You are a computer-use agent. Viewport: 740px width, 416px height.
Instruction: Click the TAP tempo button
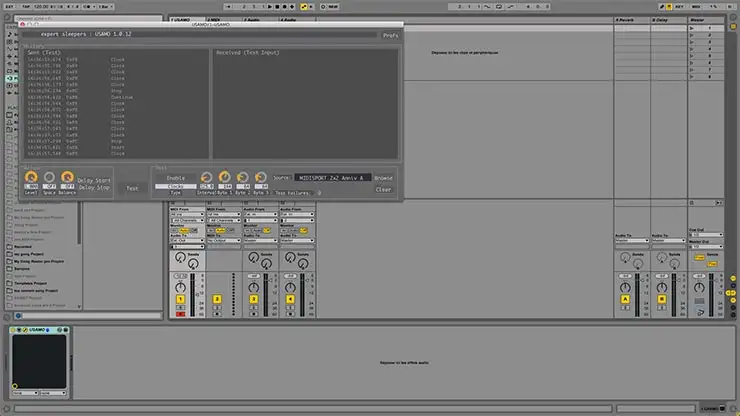(26, 7)
